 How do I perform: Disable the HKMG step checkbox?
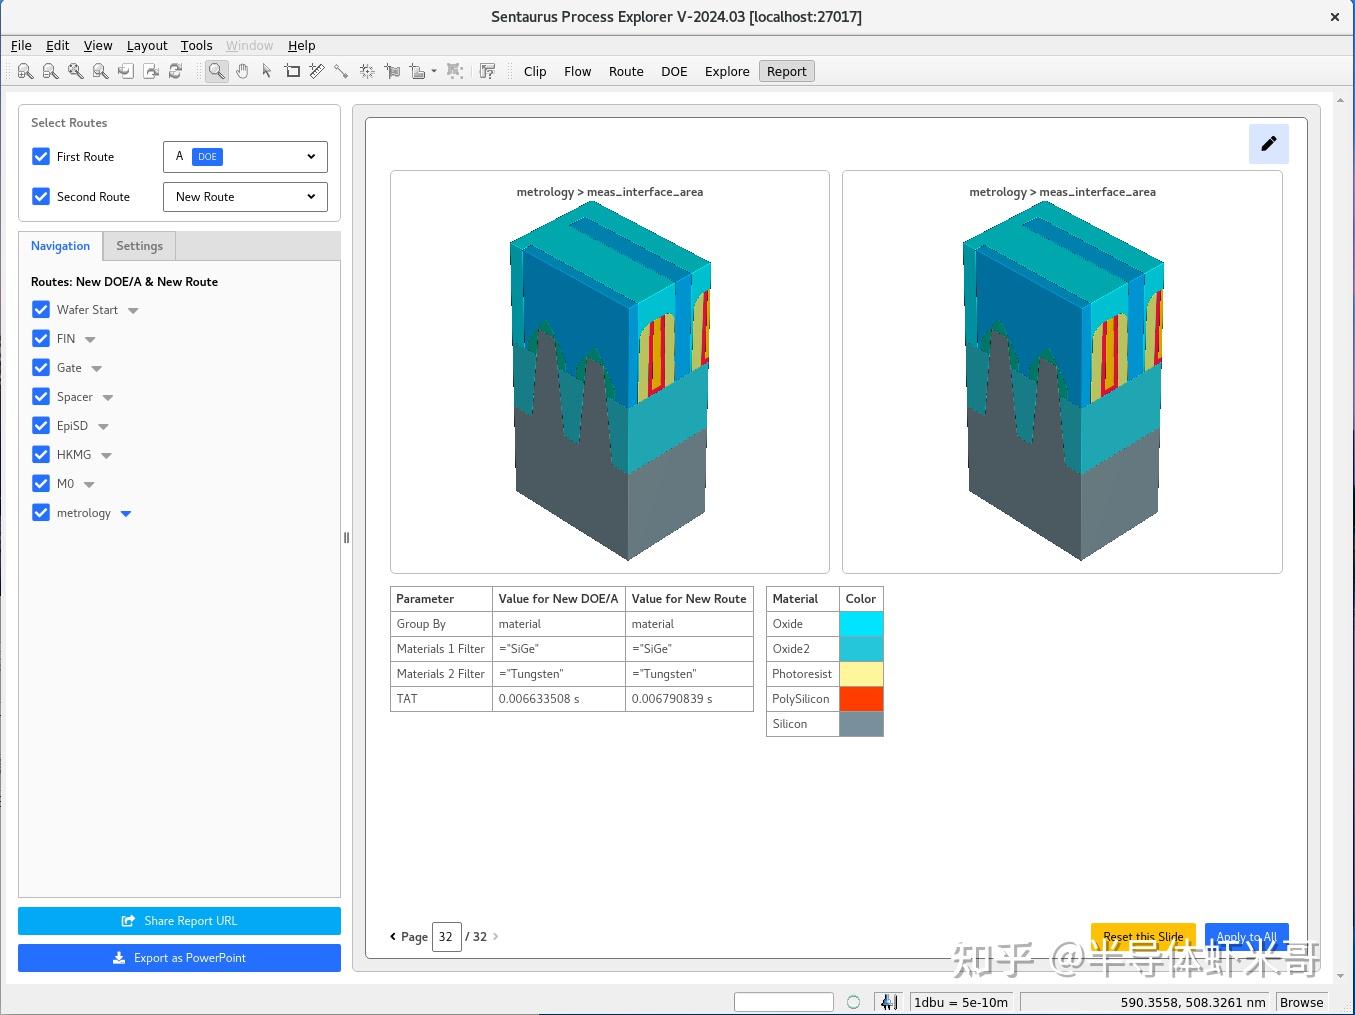[x=41, y=455]
